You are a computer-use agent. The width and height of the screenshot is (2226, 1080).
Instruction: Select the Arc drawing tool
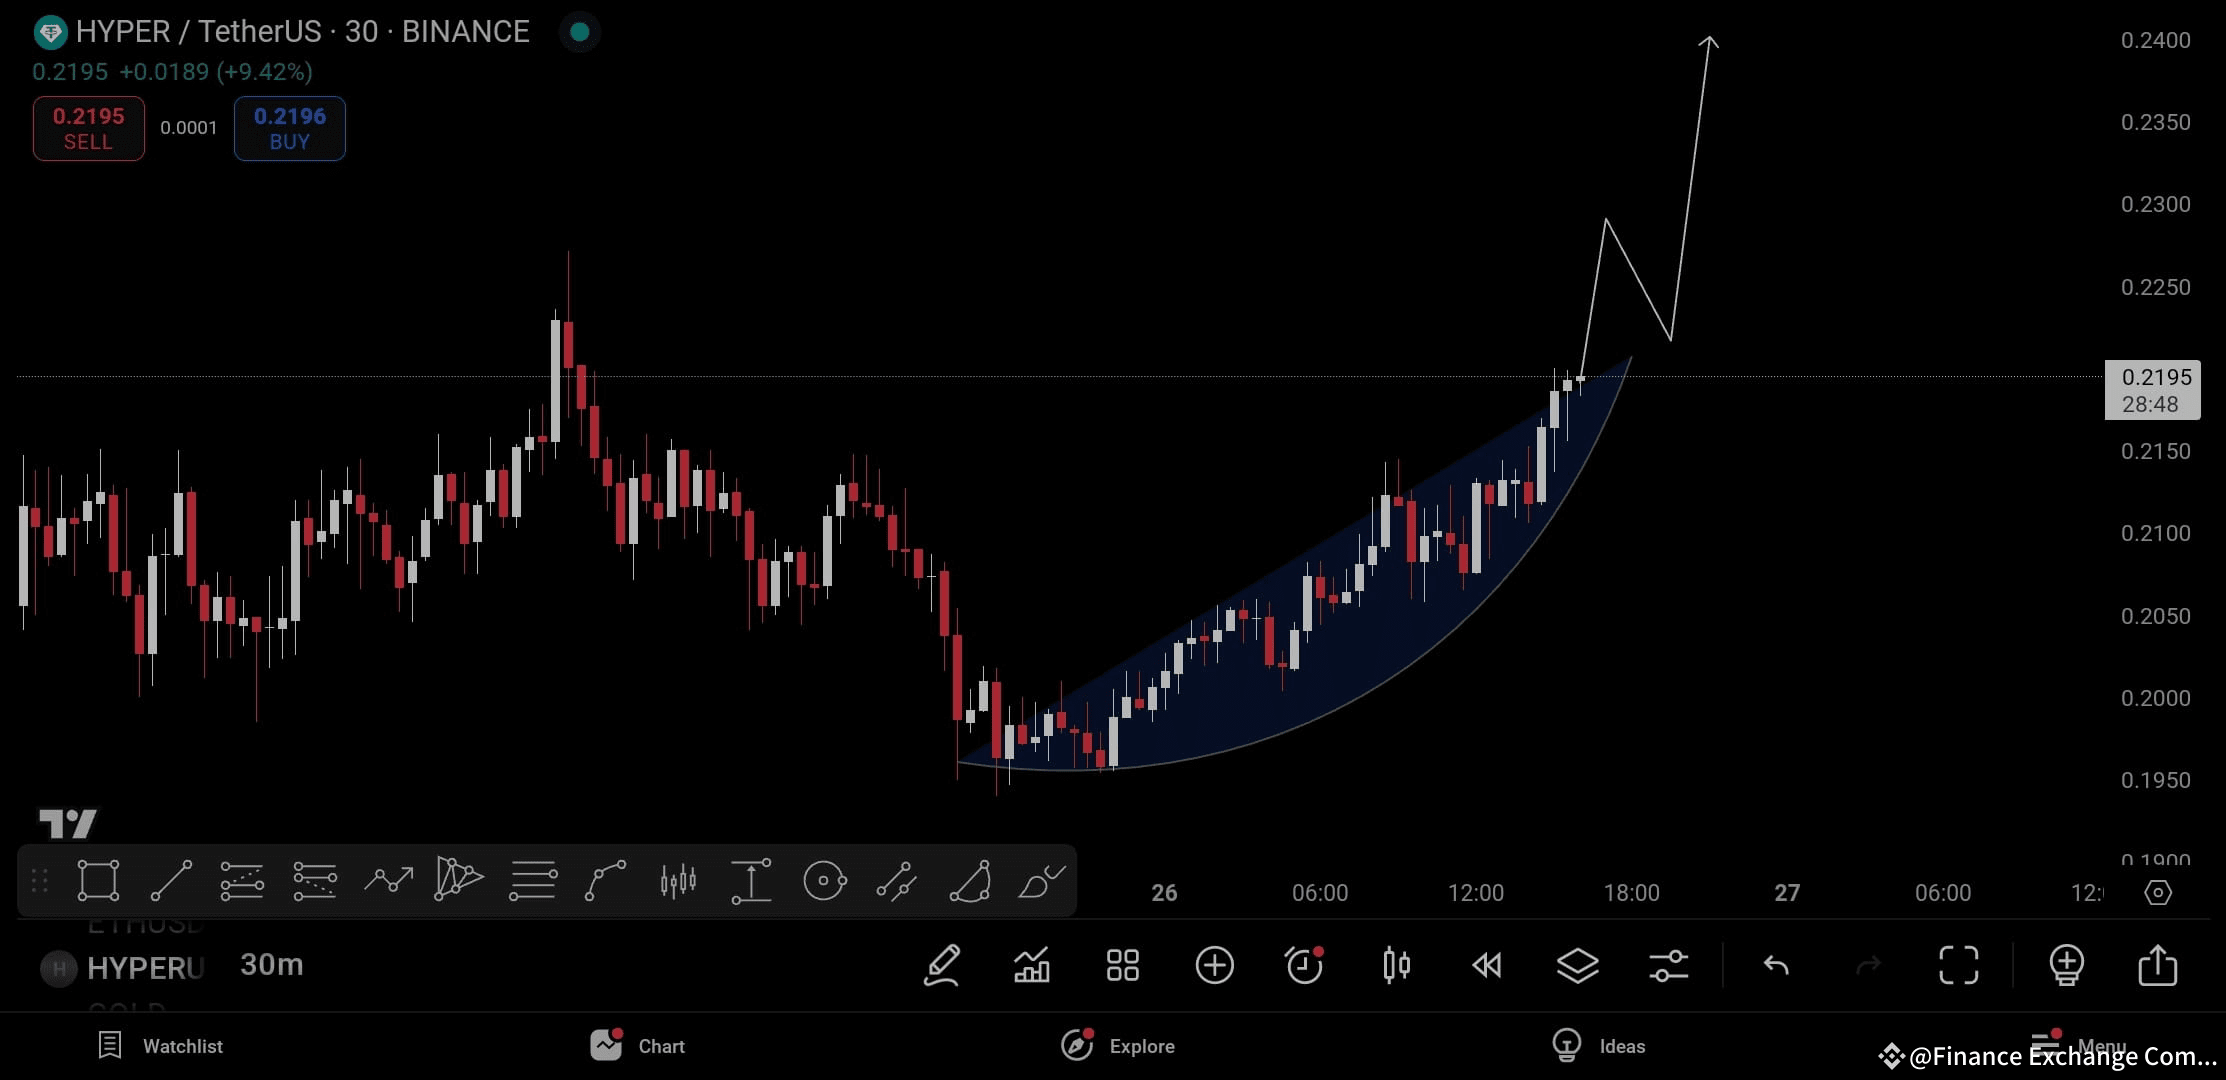(969, 881)
